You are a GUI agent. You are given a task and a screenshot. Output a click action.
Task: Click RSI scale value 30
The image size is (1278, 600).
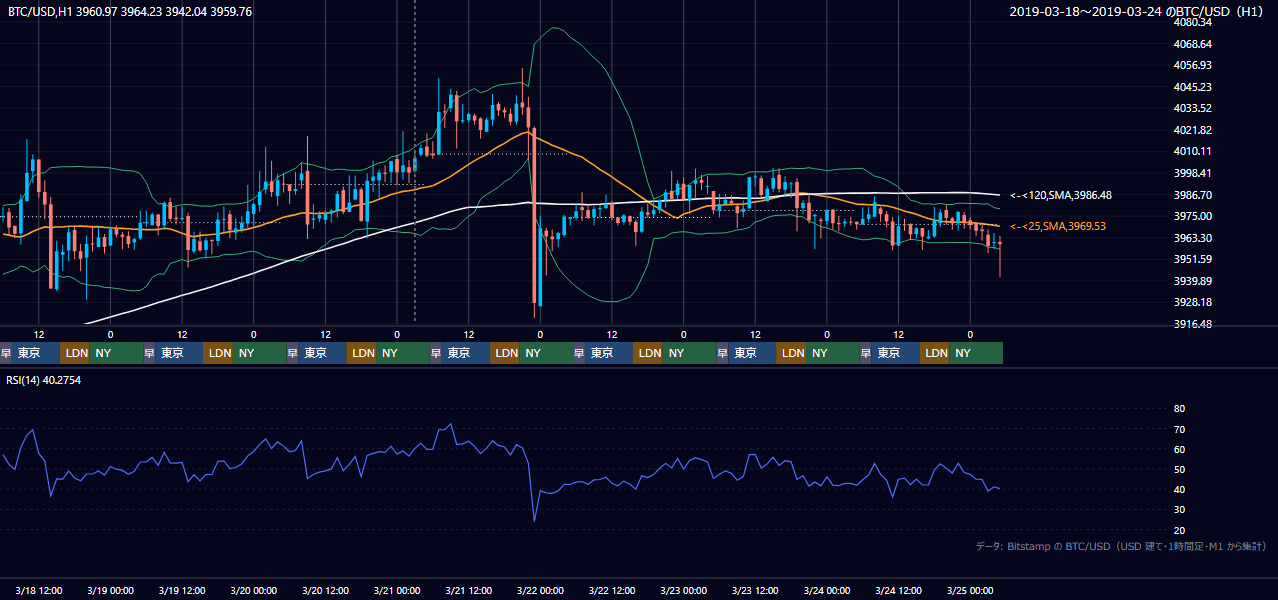(1179, 510)
